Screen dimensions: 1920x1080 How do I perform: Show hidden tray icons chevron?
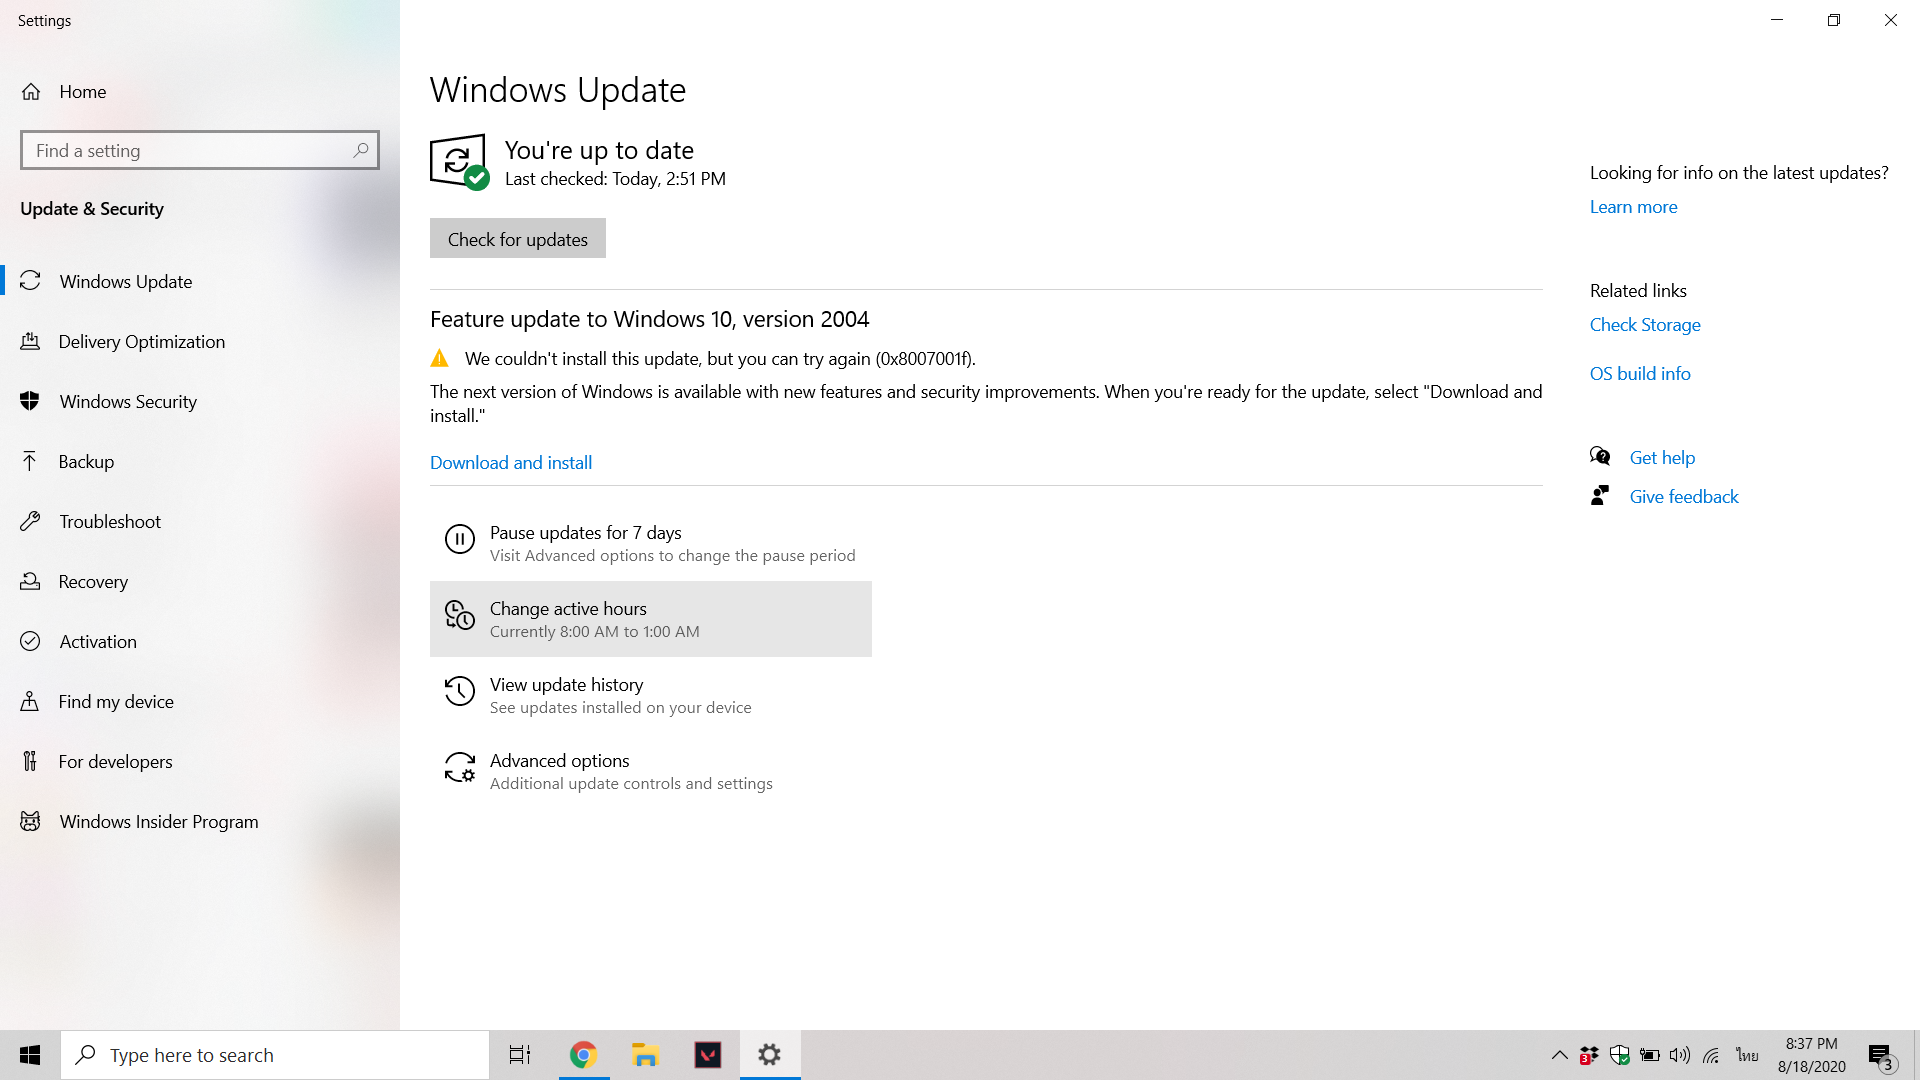click(x=1559, y=1055)
